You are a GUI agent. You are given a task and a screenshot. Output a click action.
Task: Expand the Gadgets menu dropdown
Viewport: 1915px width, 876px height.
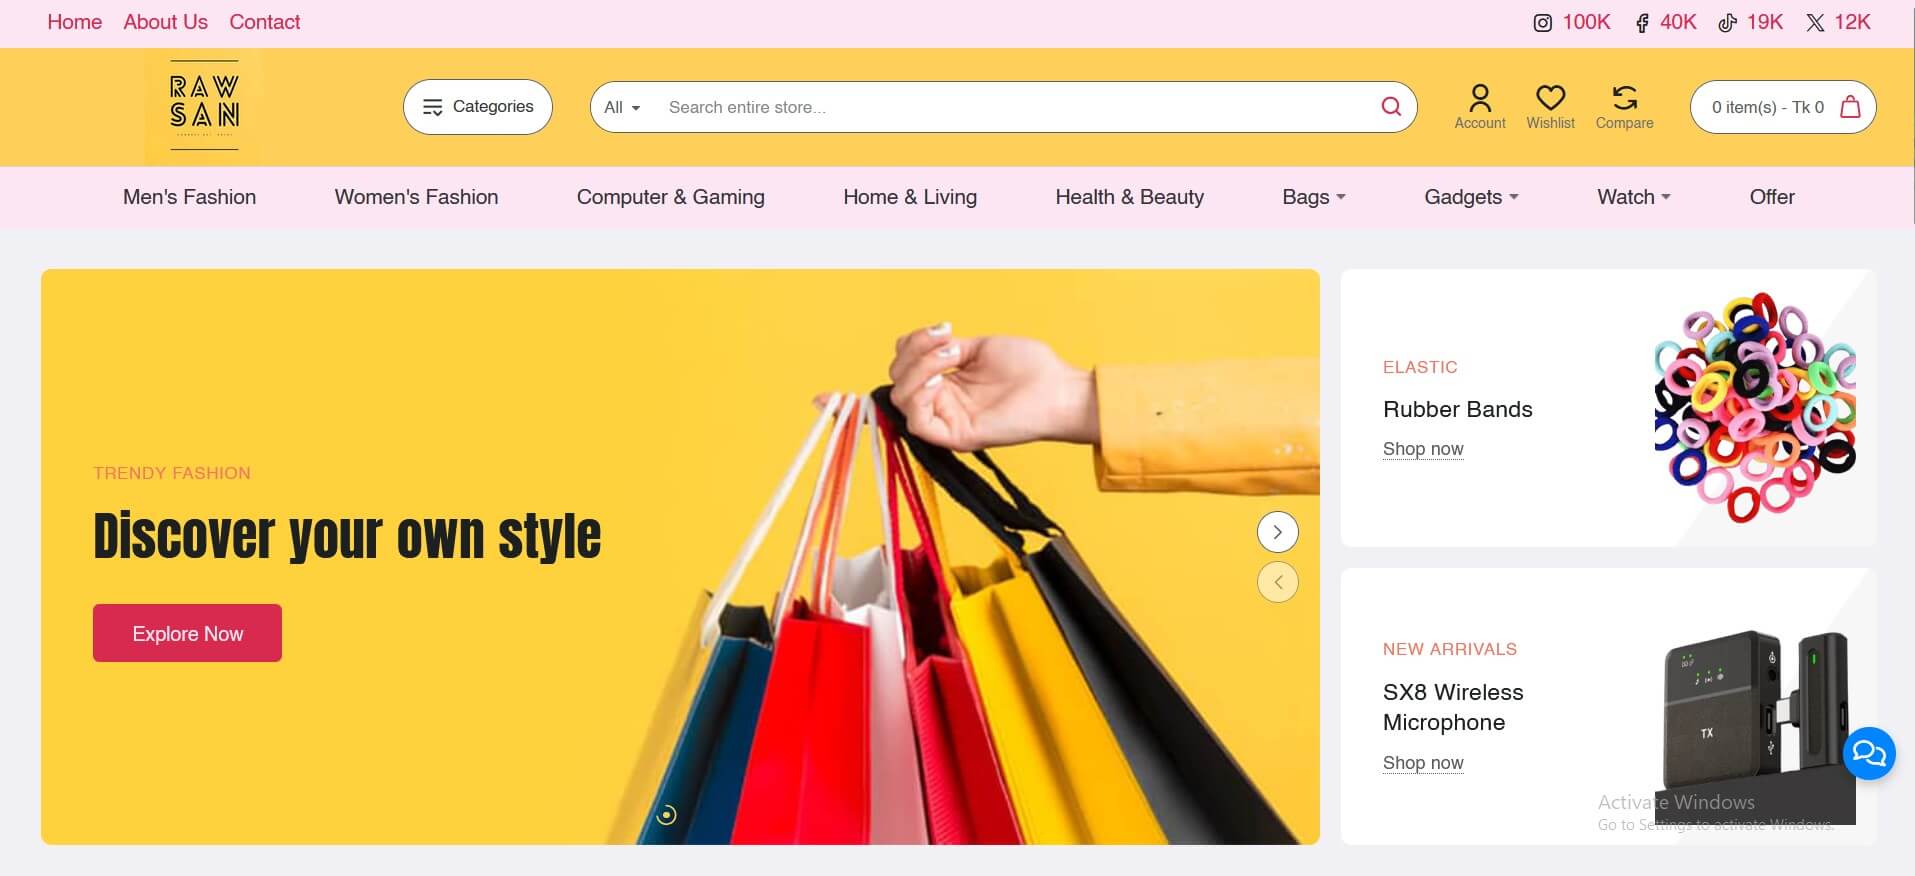(1471, 197)
